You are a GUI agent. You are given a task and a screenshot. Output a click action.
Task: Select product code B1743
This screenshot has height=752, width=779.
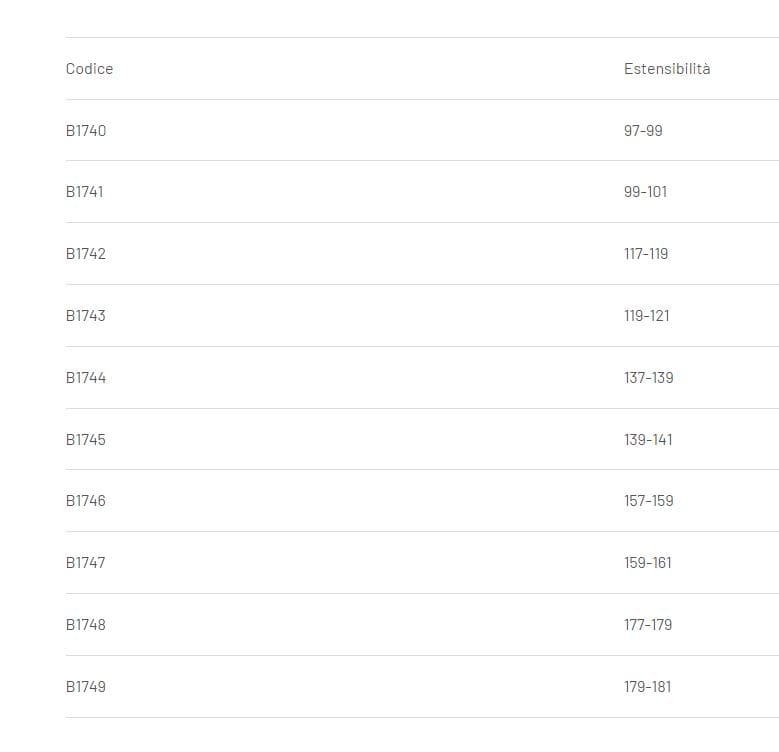tap(86, 316)
